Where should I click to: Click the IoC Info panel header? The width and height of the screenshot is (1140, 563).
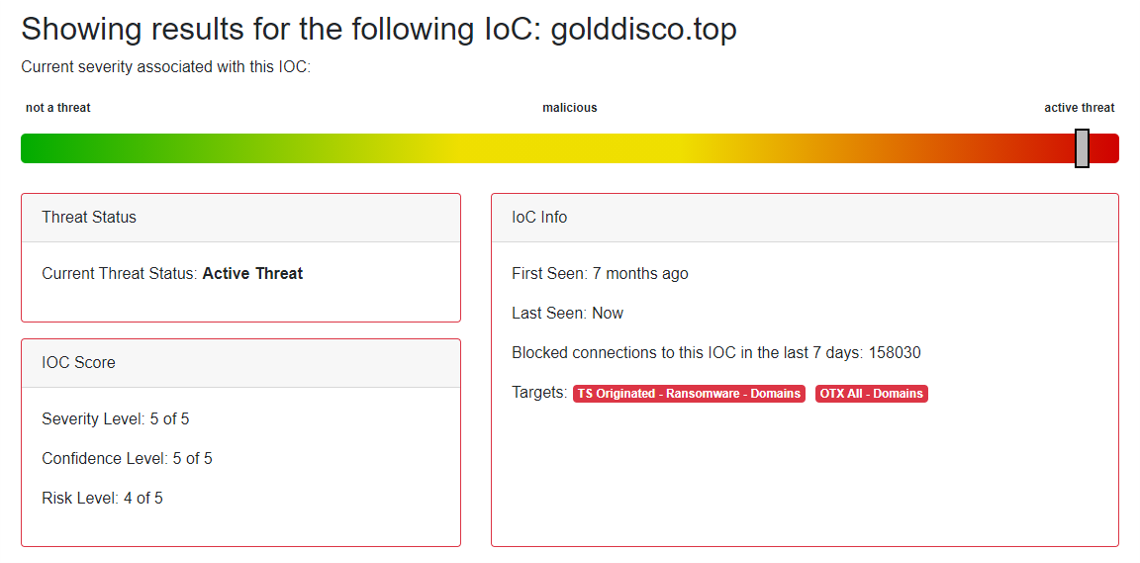click(x=539, y=217)
